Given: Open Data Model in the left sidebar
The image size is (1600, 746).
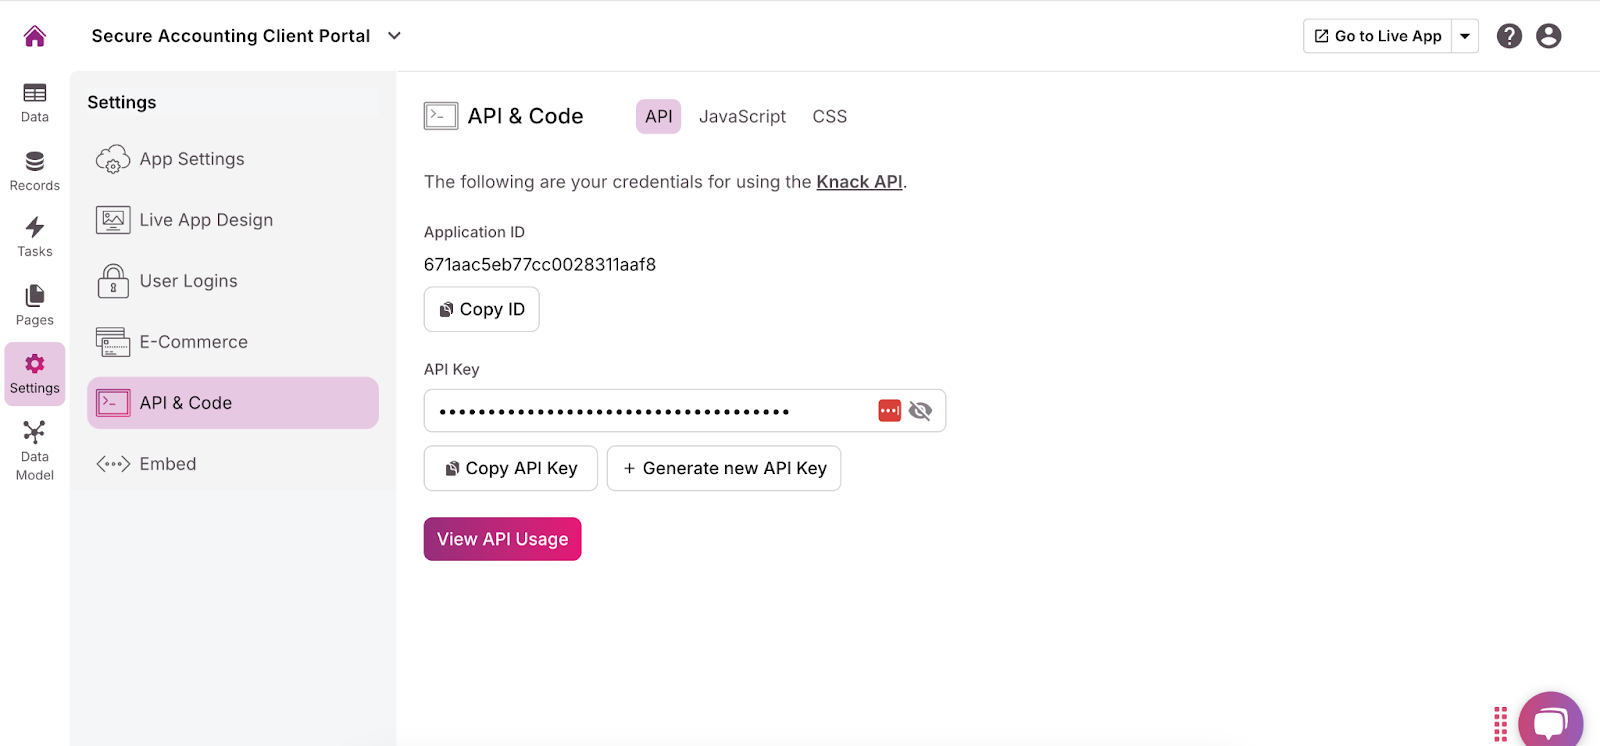Looking at the screenshot, I should [x=35, y=450].
